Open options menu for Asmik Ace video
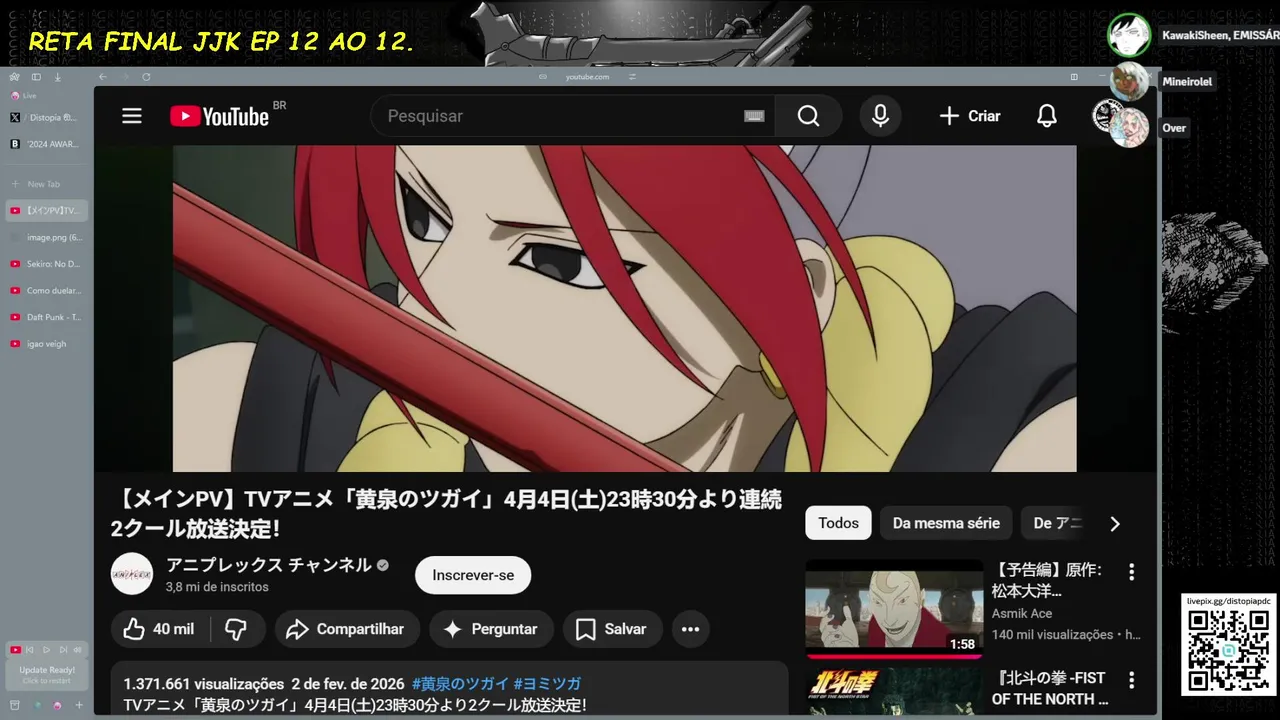The height and width of the screenshot is (720, 1280). [x=1131, y=572]
